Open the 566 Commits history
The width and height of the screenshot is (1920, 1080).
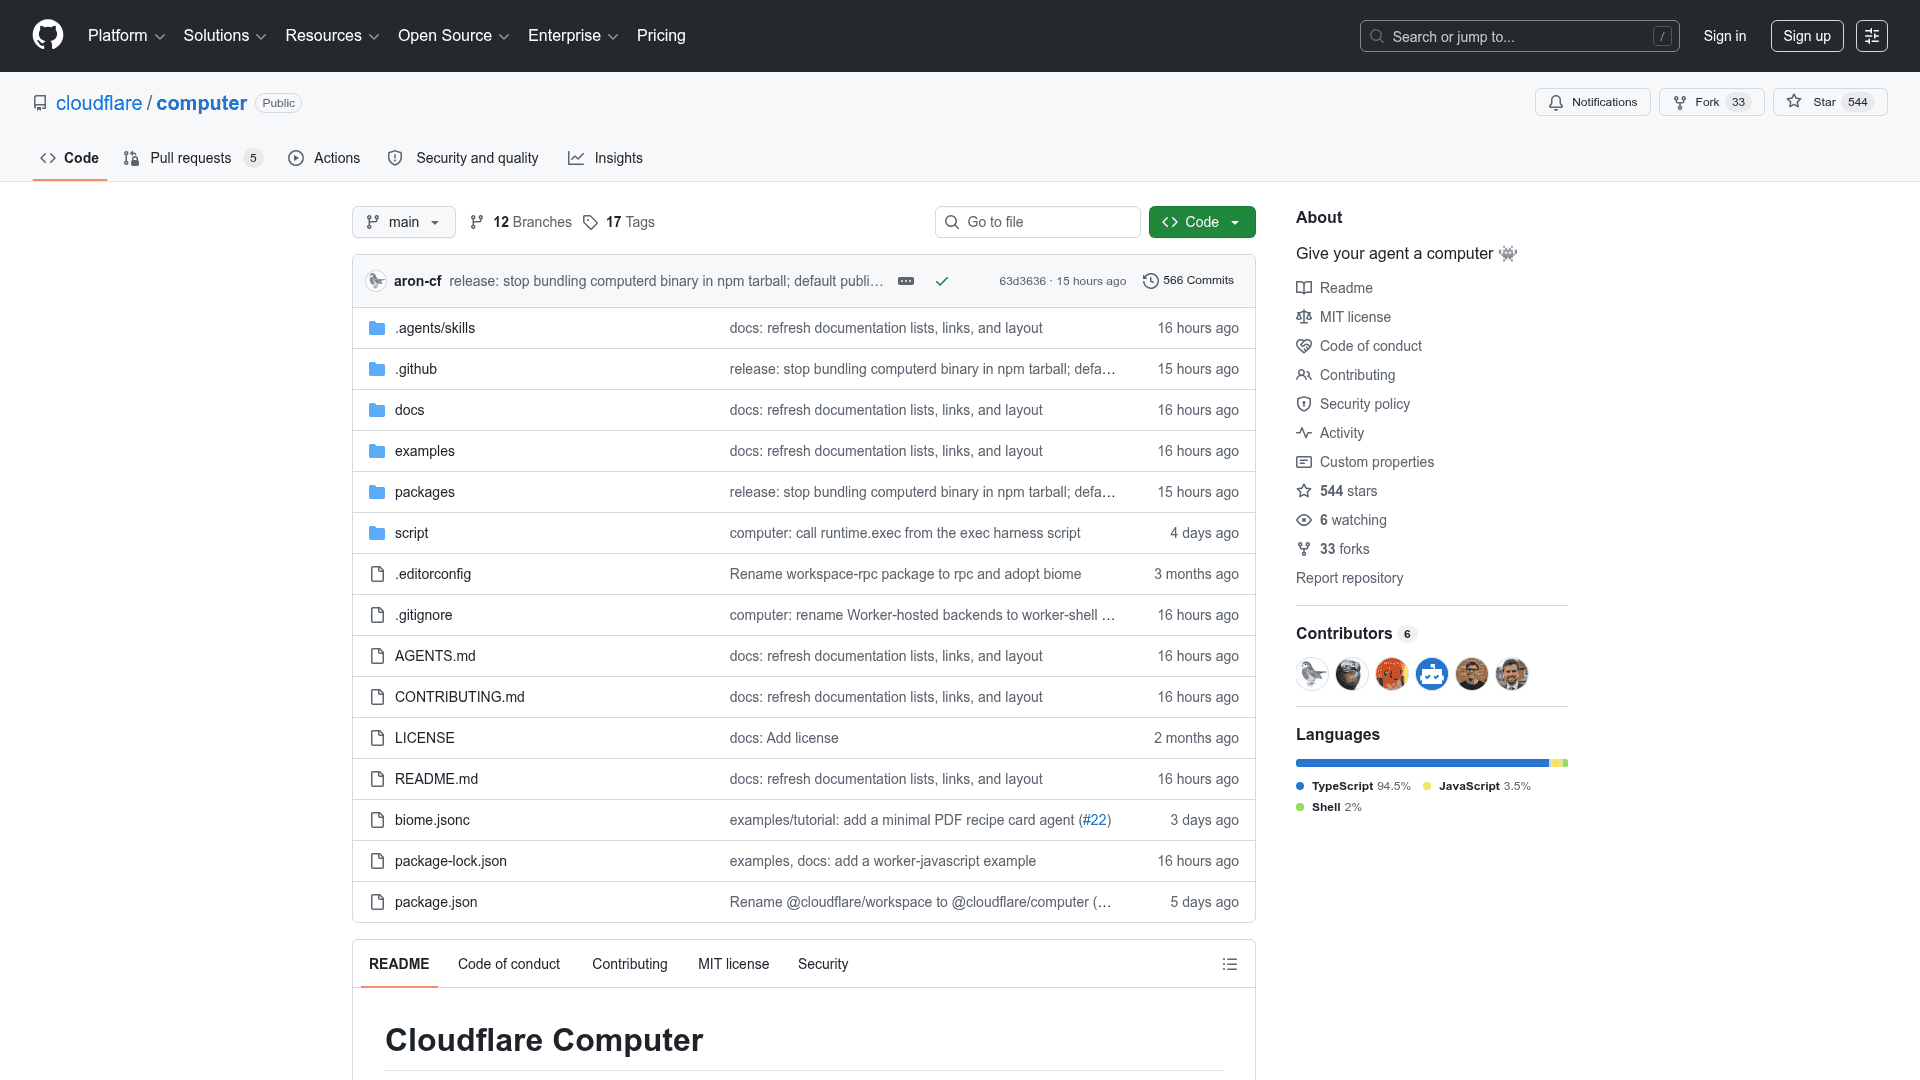pos(1188,281)
